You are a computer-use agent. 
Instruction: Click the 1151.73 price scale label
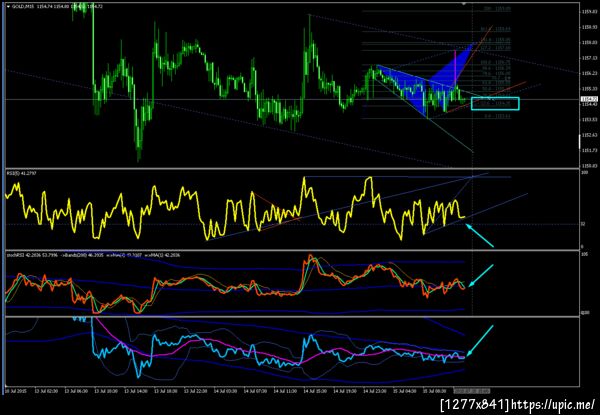pos(589,151)
